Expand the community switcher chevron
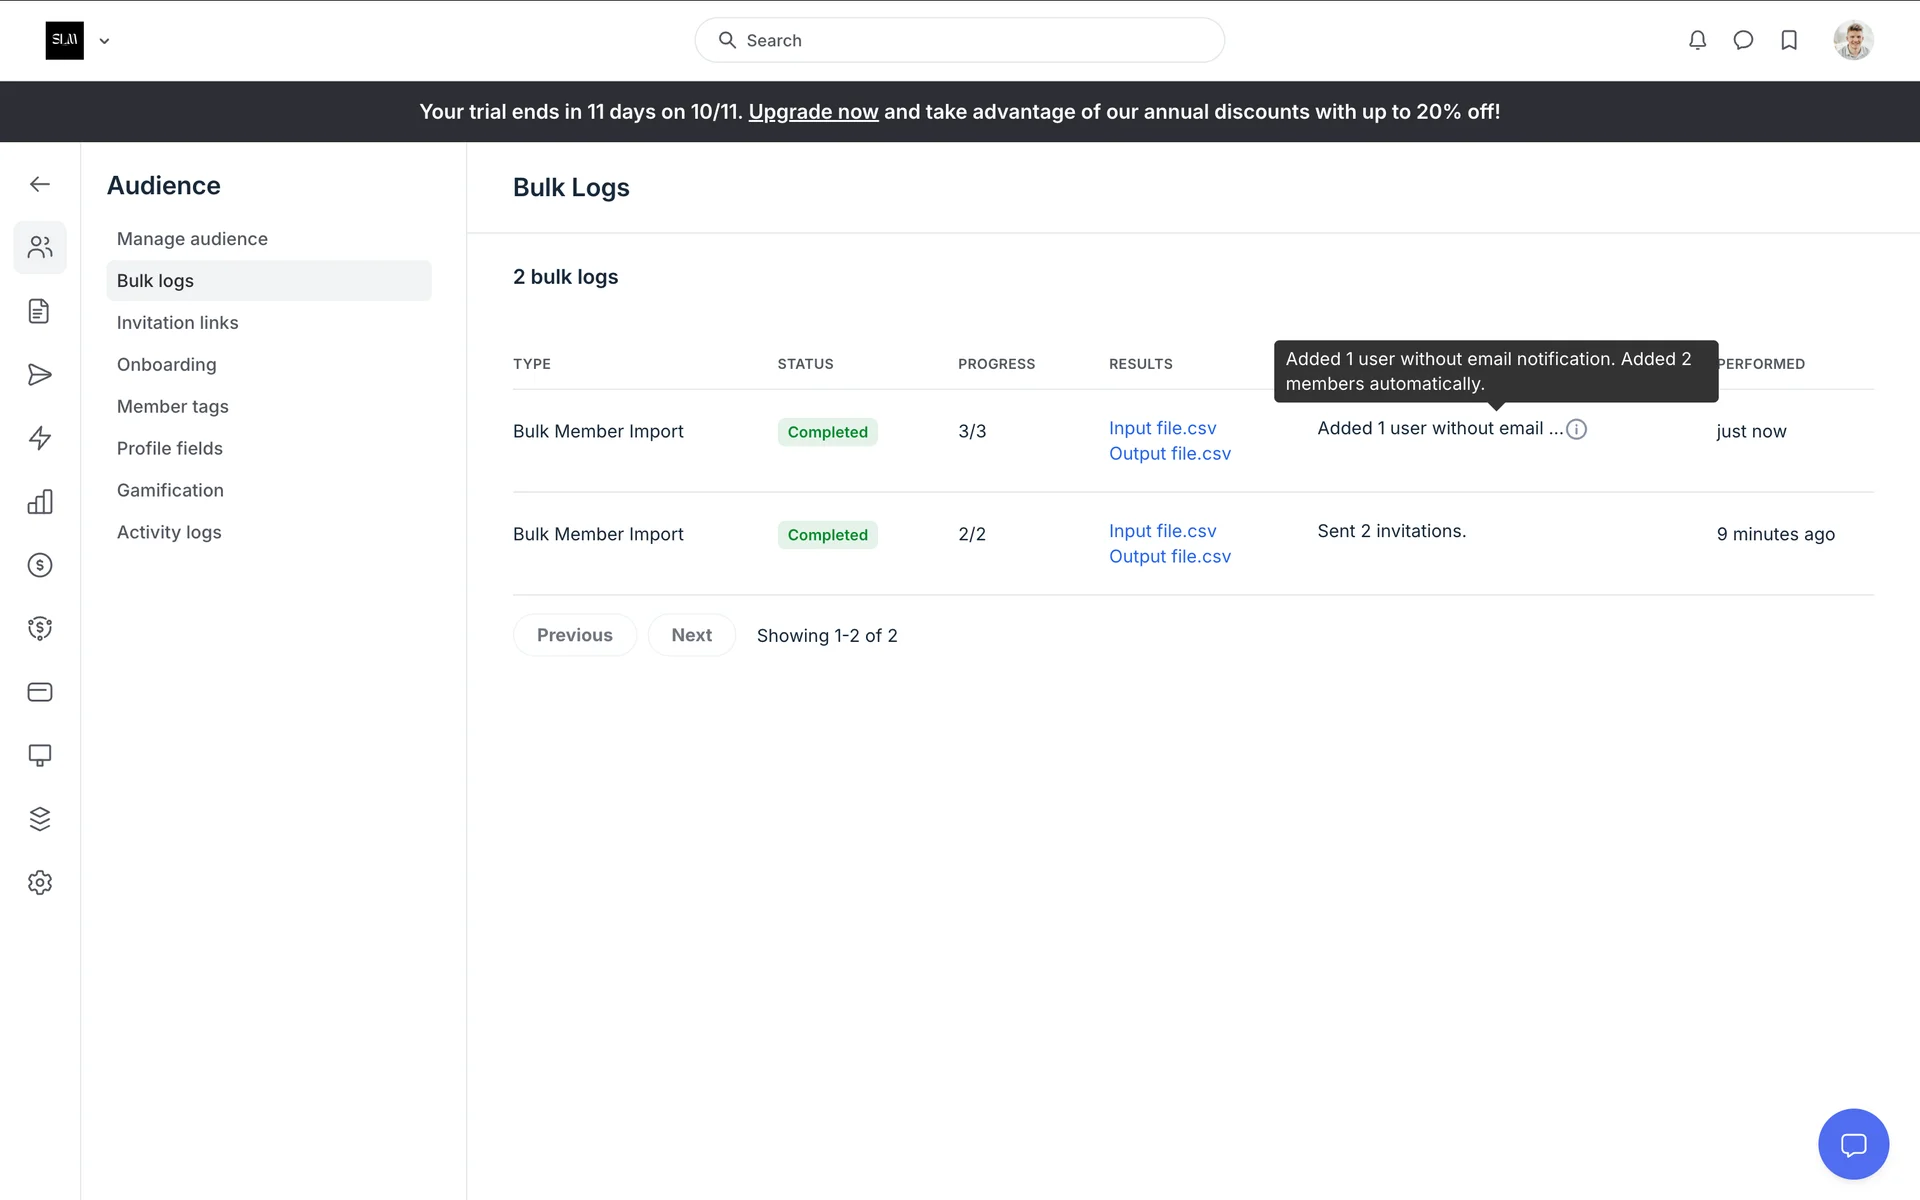 tap(104, 41)
